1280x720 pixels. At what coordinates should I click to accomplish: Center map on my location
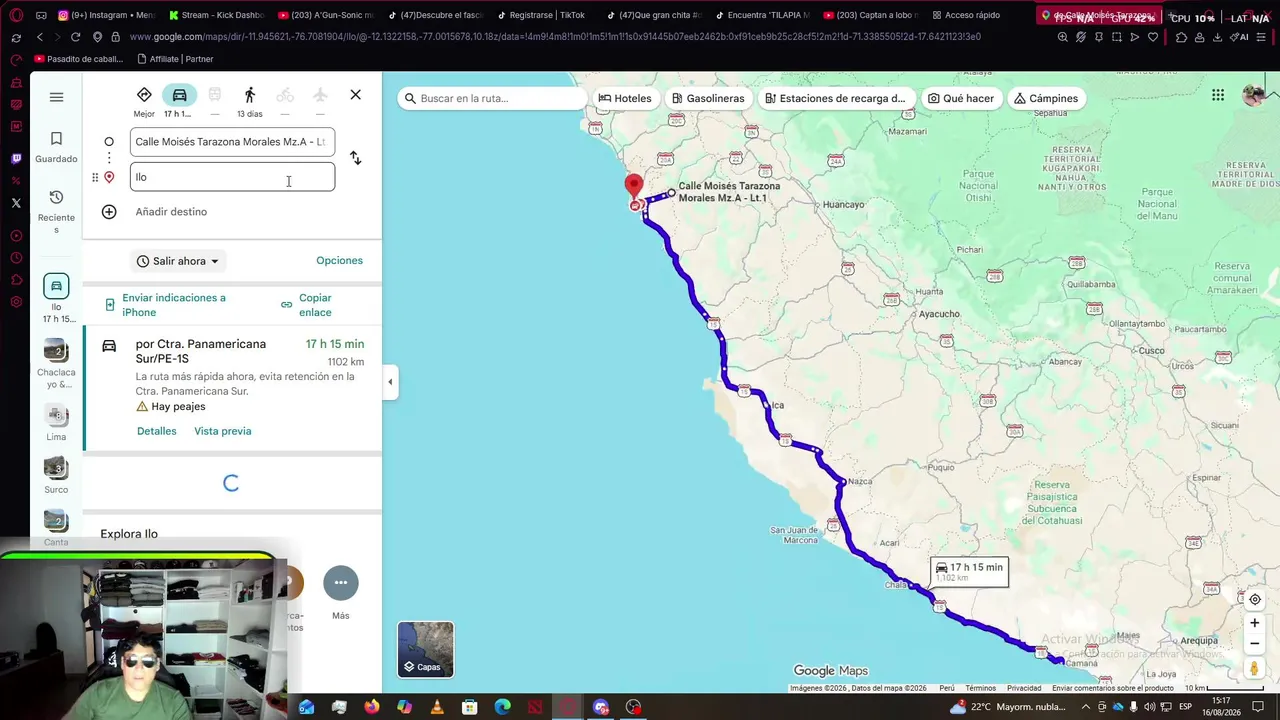point(1254,599)
